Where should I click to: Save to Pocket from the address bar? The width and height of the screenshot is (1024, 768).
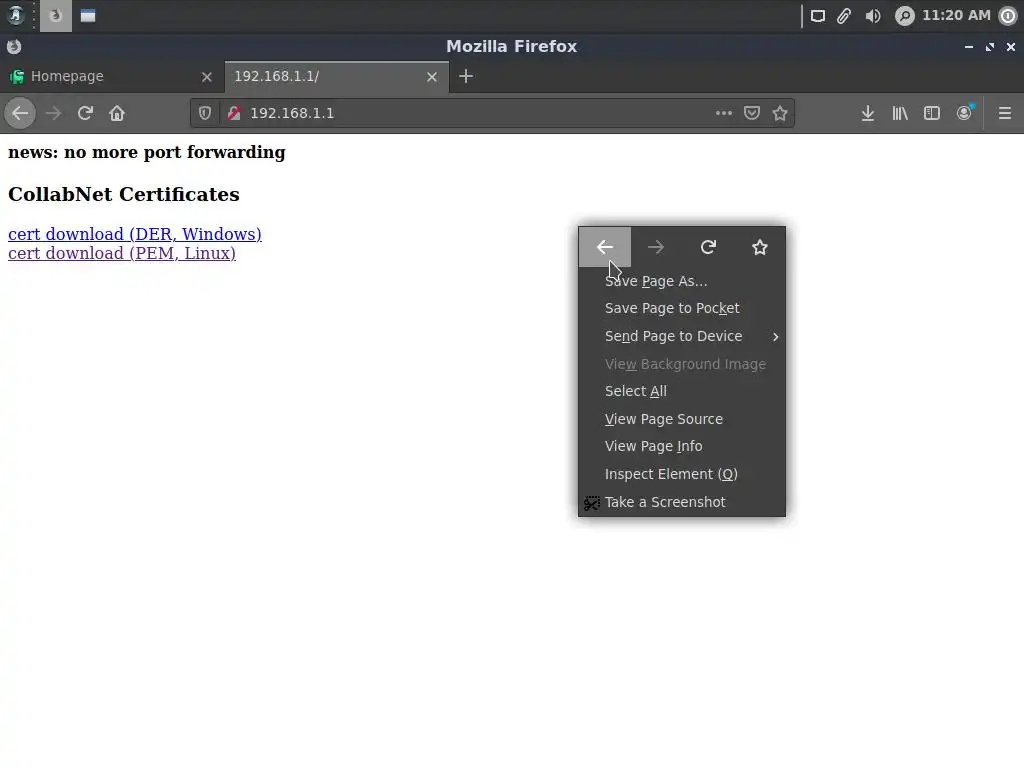coord(752,113)
